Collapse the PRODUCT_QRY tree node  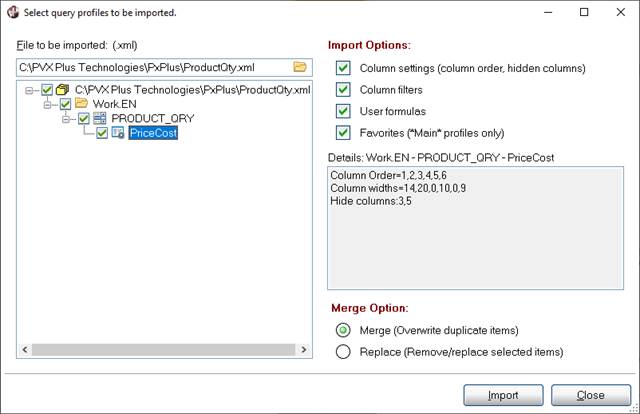click(x=66, y=118)
